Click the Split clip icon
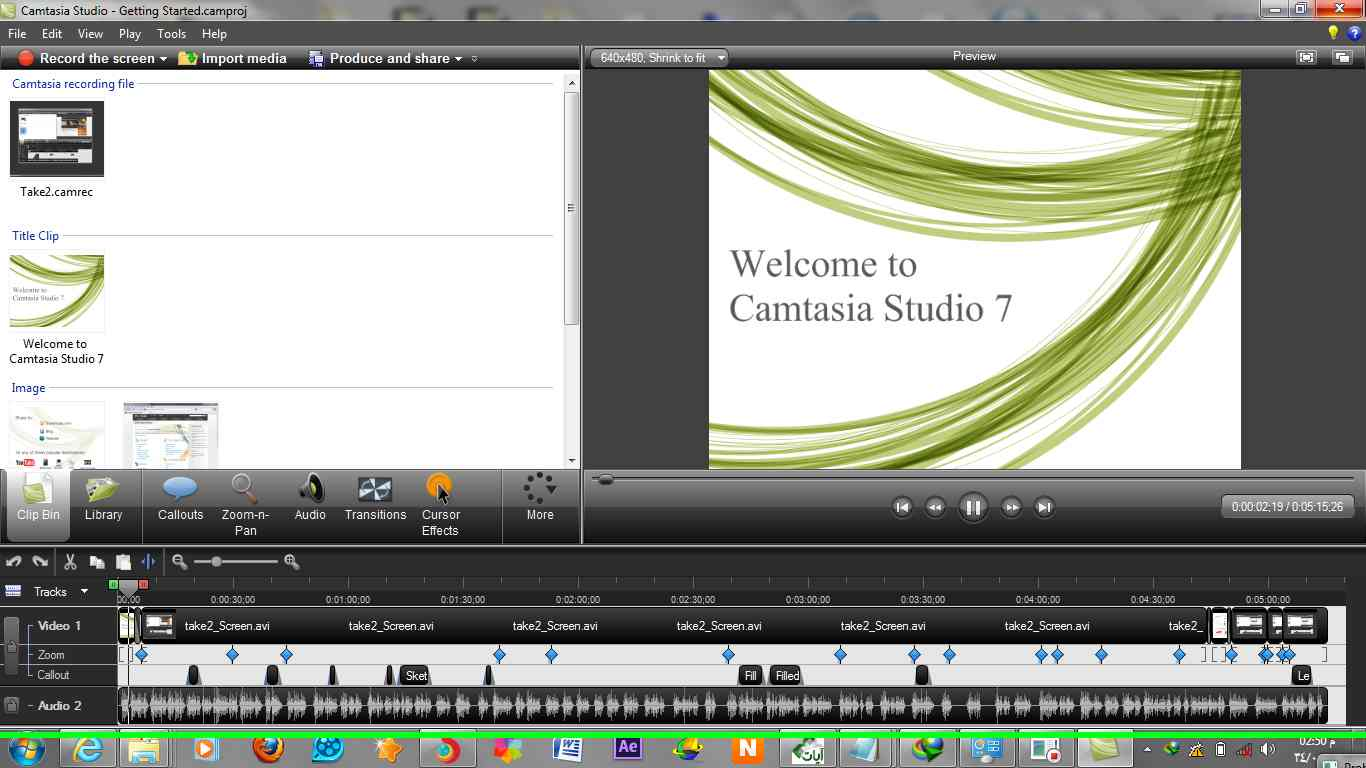1366x768 pixels. tap(148, 562)
